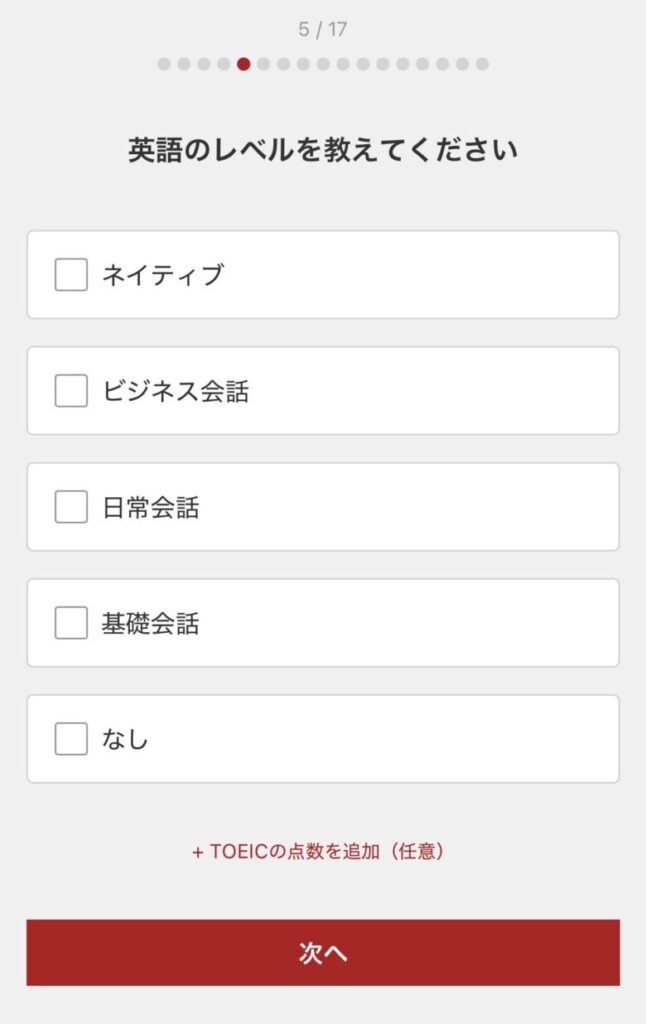Viewport: 646px width, 1024px height.
Task: Enable the 基礎会話 checkbox
Action: coord(71,623)
